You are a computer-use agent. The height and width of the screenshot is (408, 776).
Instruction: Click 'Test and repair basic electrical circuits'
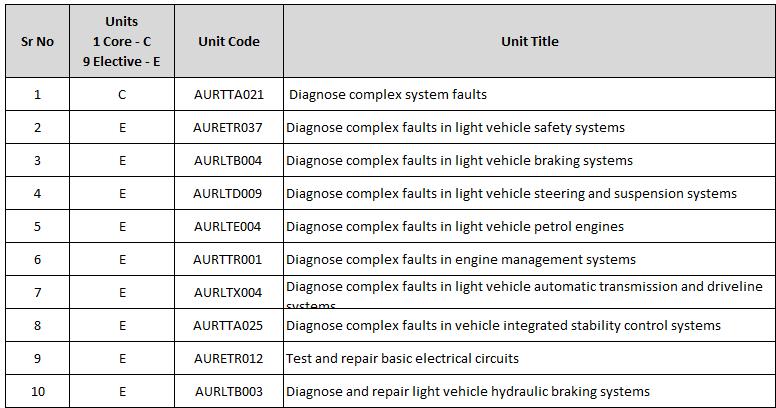tap(402, 359)
